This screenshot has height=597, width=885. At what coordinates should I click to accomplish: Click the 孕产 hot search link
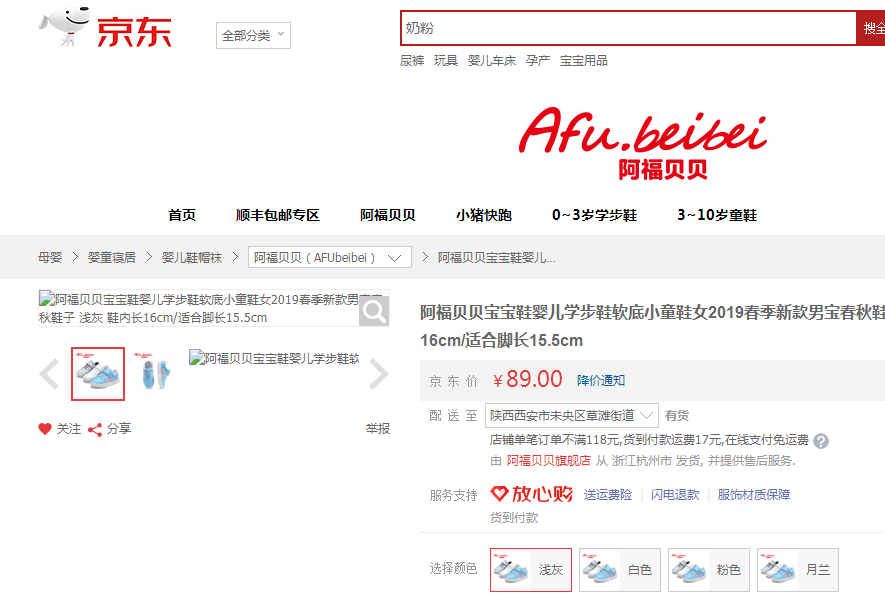point(538,61)
